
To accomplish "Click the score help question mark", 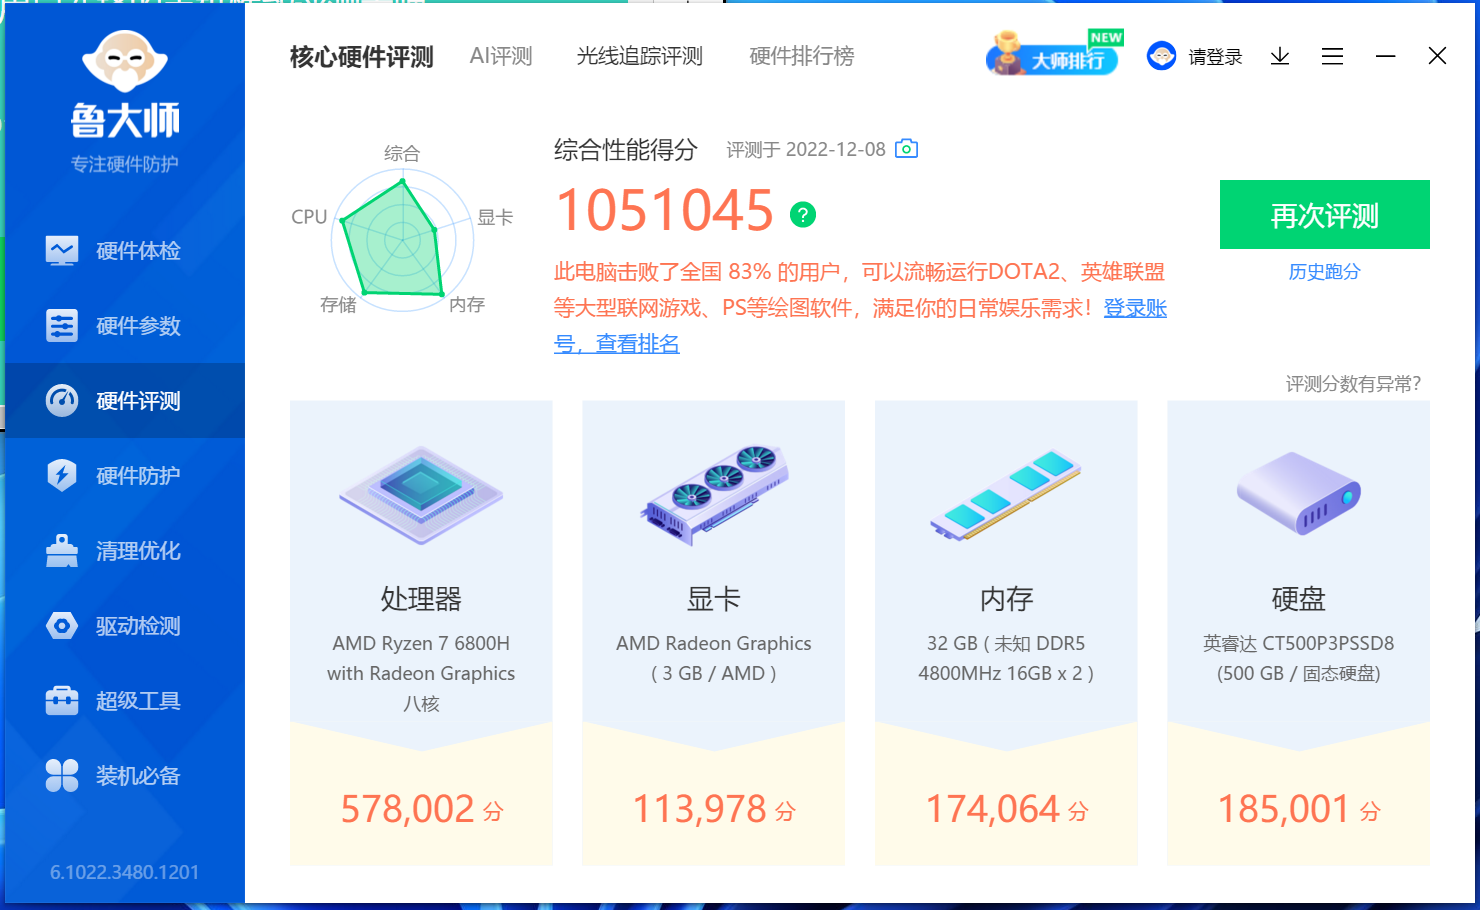I will point(802,213).
